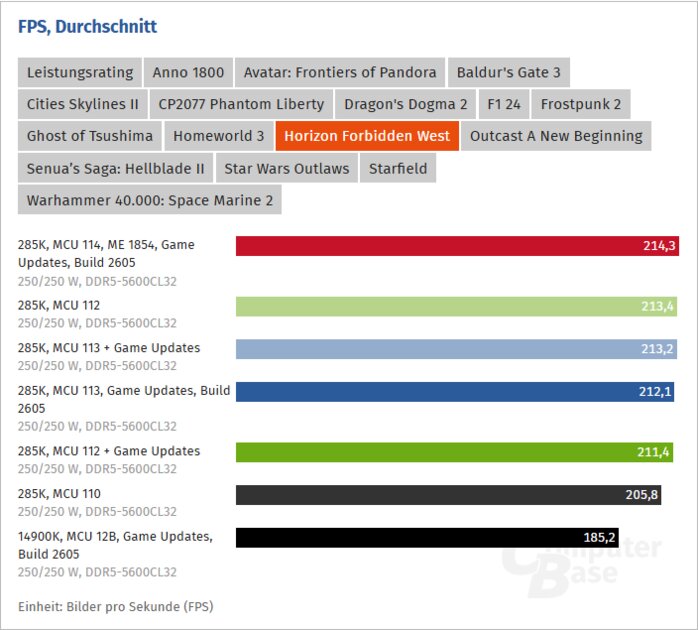
Task: Click the black 185,2 FPS bar
Action: pyautogui.click(x=427, y=538)
